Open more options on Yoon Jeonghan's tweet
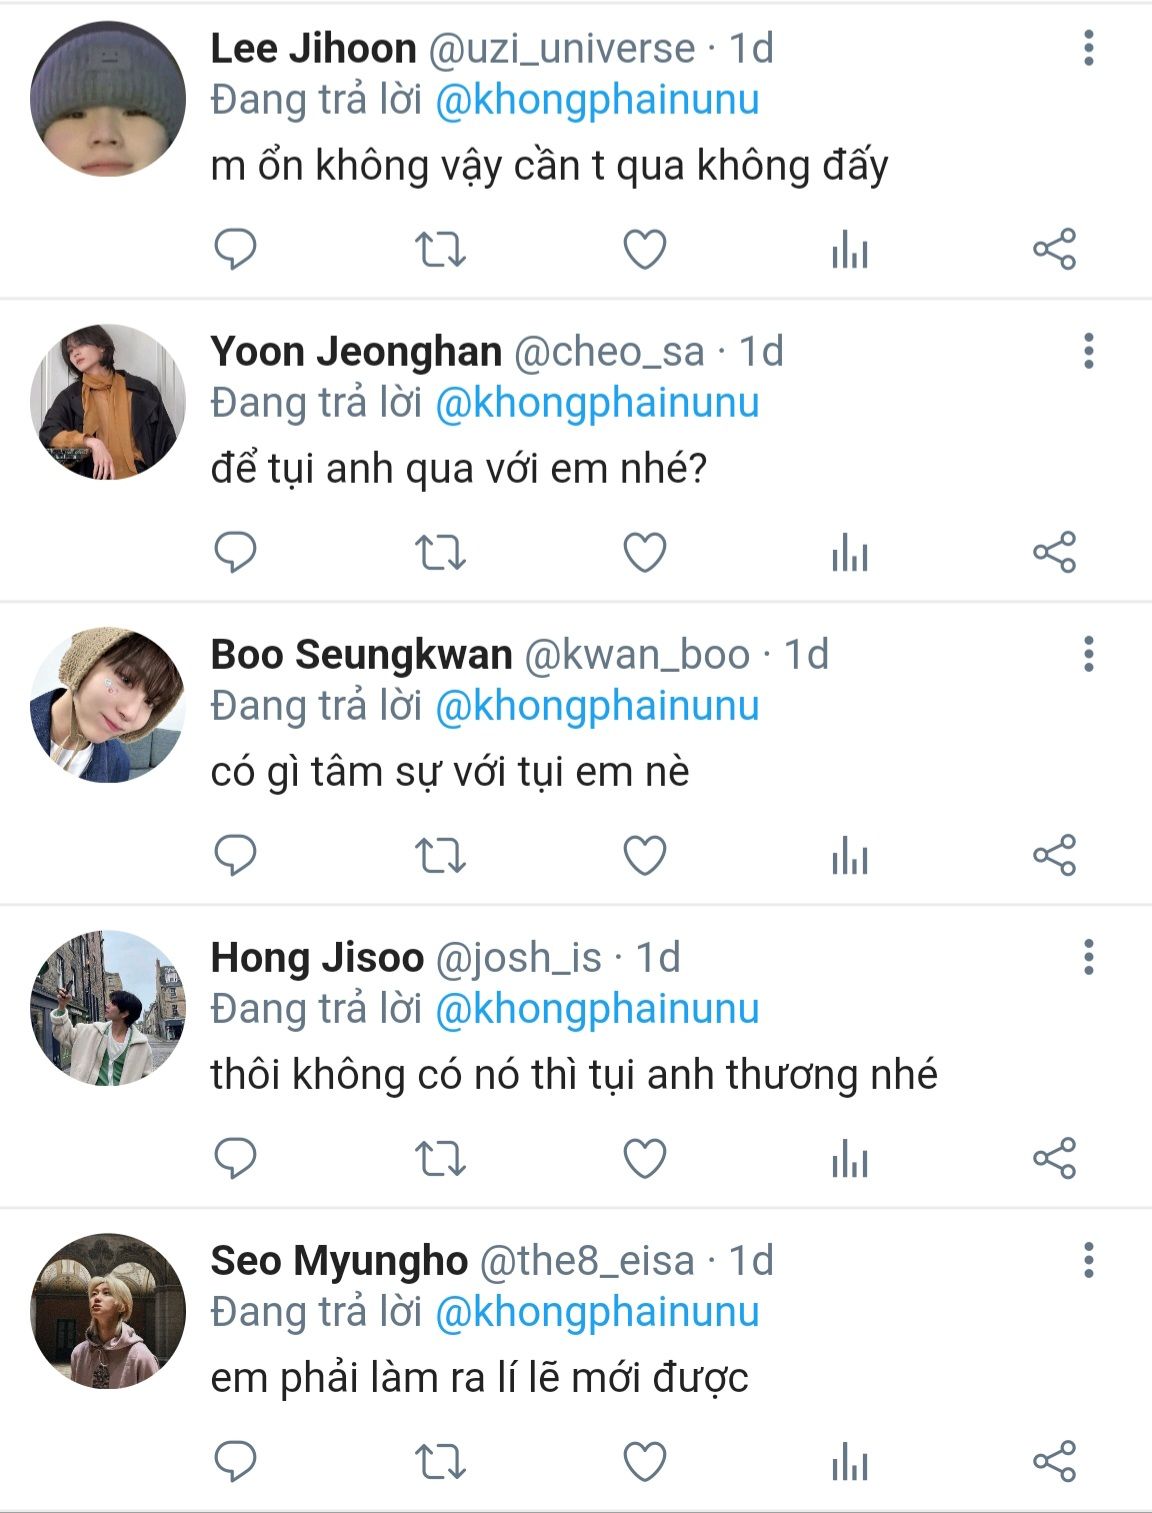This screenshot has height=1513, width=1152. pos(1089,351)
